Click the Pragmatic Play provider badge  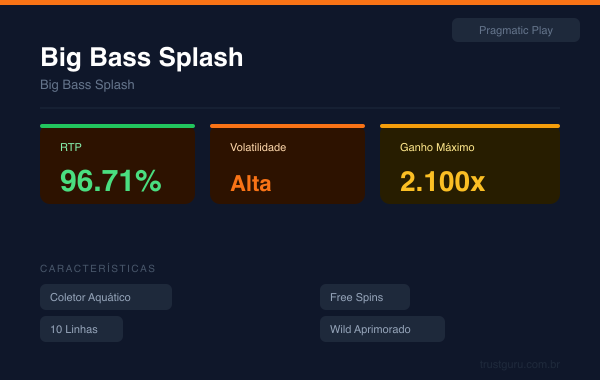pos(515,30)
